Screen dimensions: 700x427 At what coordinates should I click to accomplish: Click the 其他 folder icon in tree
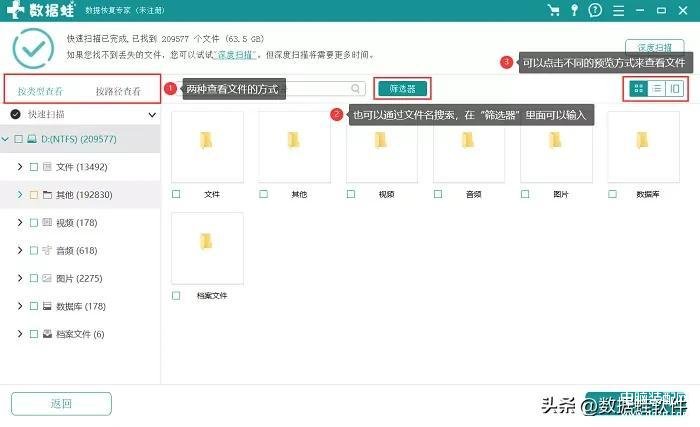click(47, 195)
